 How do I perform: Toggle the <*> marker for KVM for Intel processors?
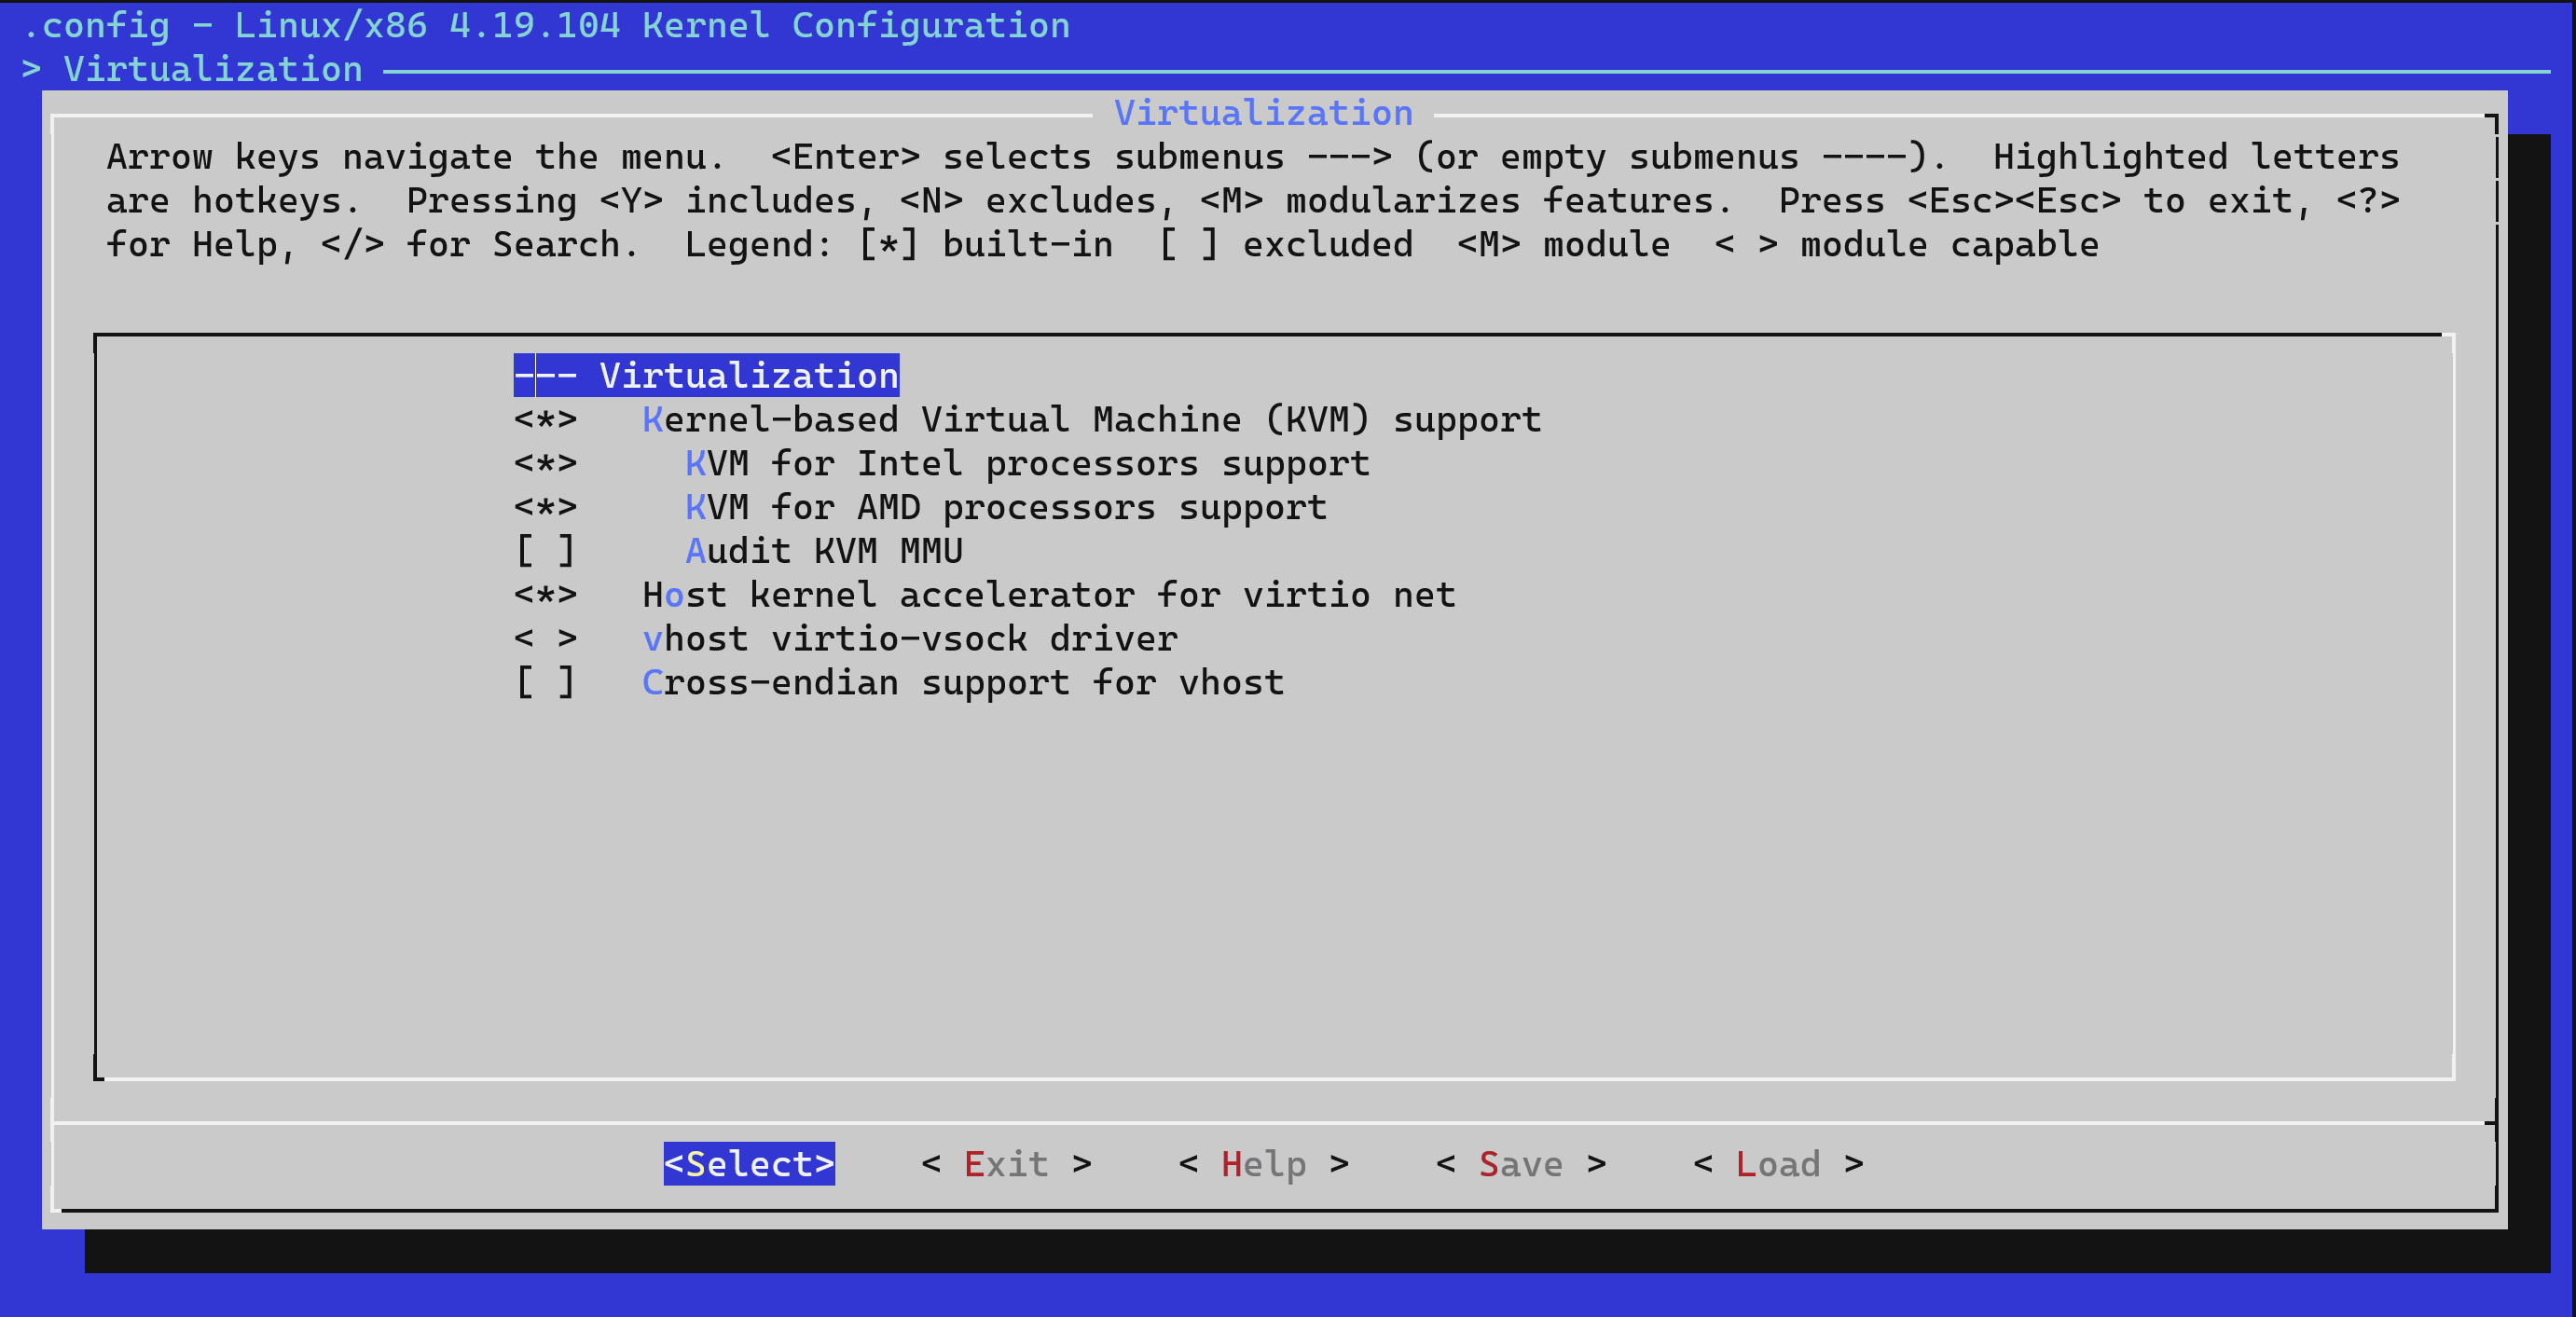(545, 464)
